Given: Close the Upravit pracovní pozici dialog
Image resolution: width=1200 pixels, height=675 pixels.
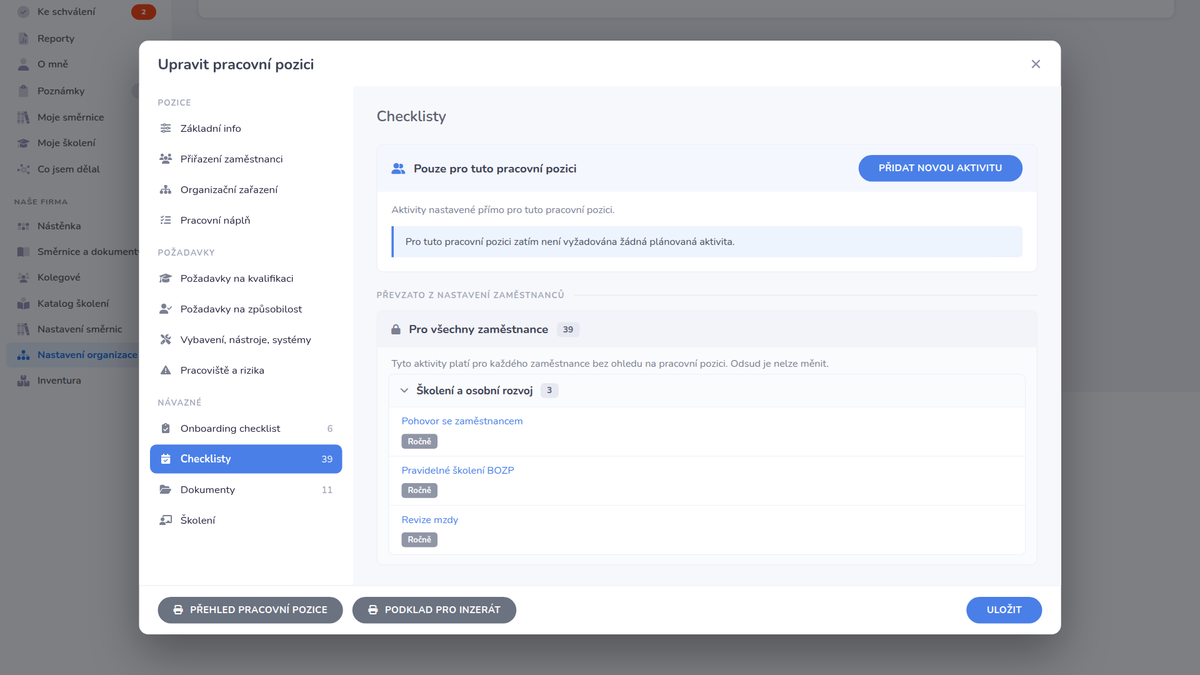Looking at the screenshot, I should coord(1036,64).
